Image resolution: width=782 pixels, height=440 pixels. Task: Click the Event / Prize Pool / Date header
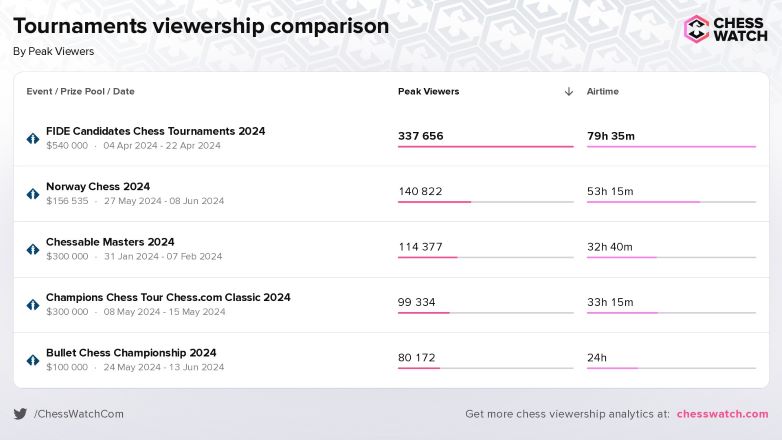point(80,91)
